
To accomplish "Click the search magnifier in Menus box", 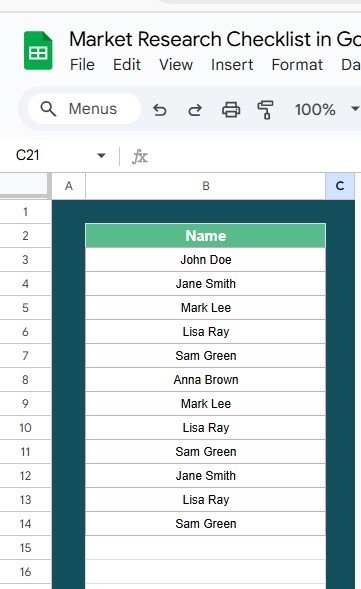I will coord(48,109).
